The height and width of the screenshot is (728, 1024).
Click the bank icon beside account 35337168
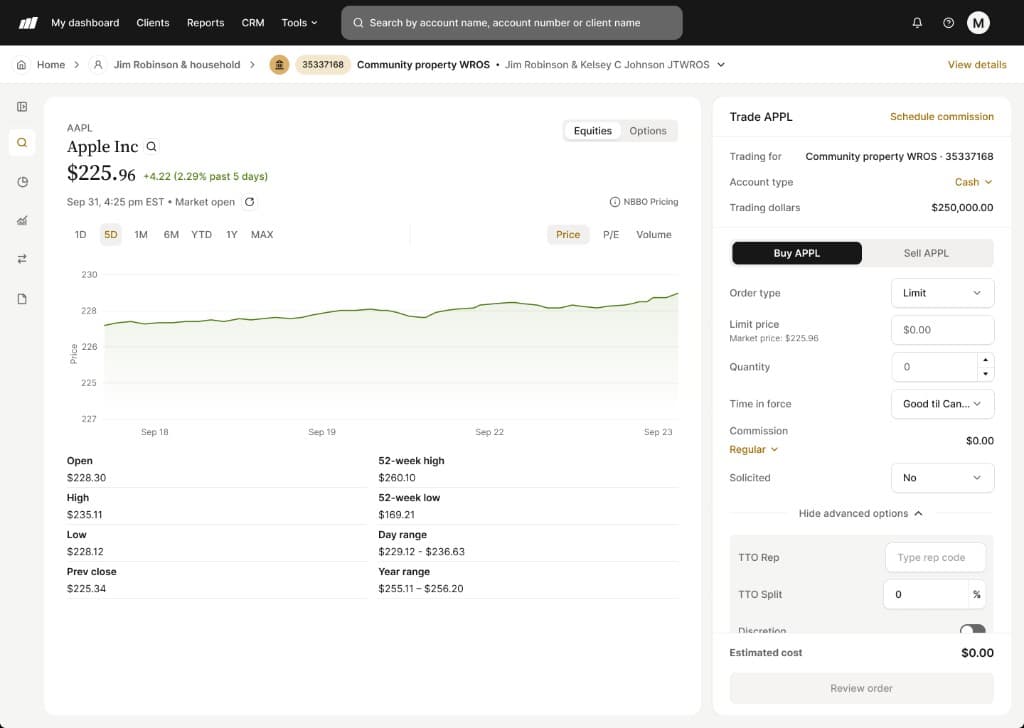(x=280, y=65)
